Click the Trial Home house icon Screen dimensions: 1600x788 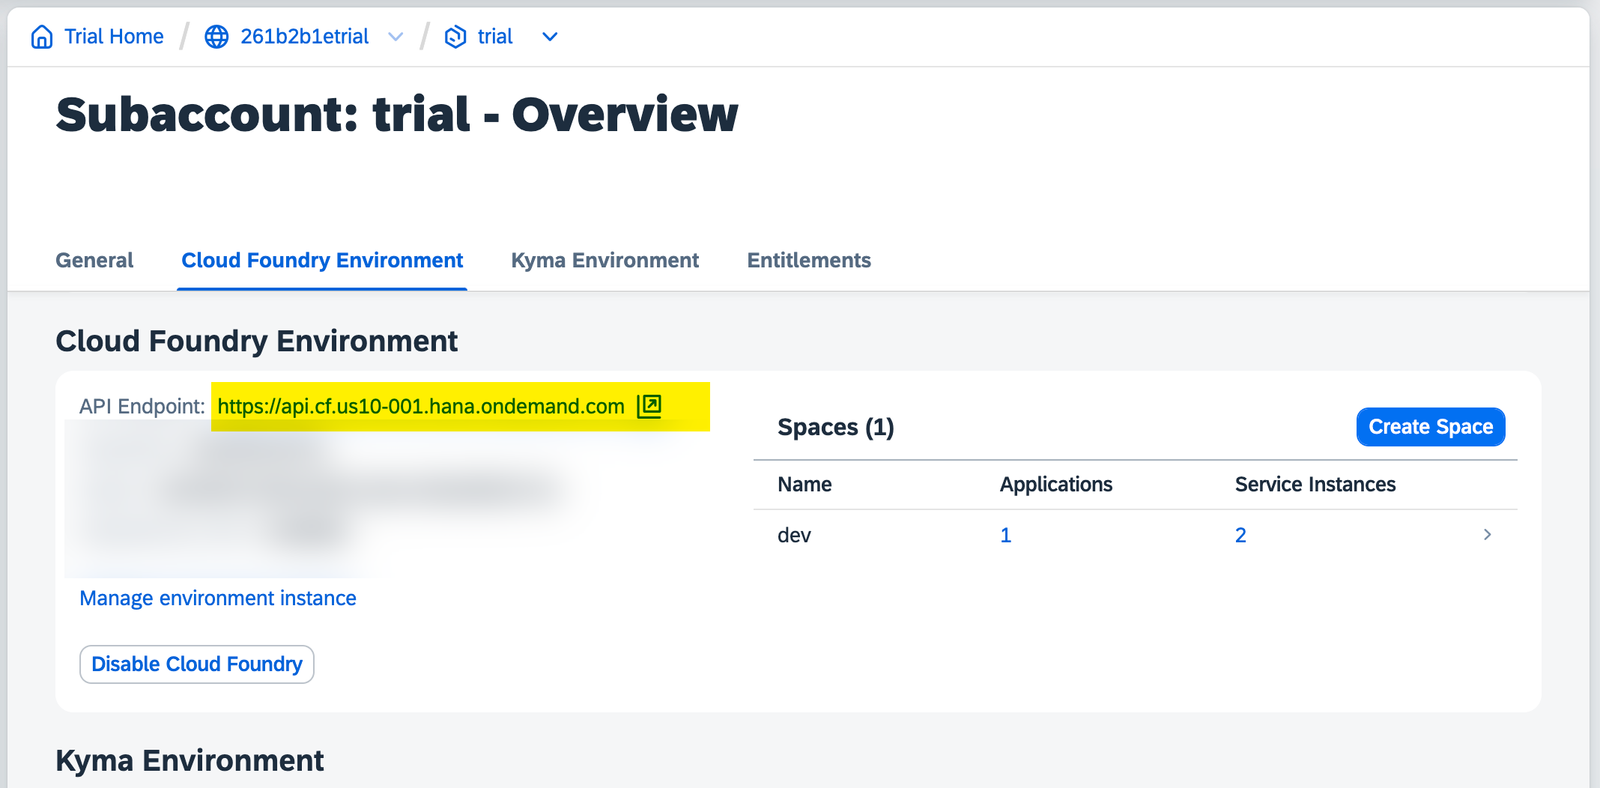pyautogui.click(x=41, y=37)
